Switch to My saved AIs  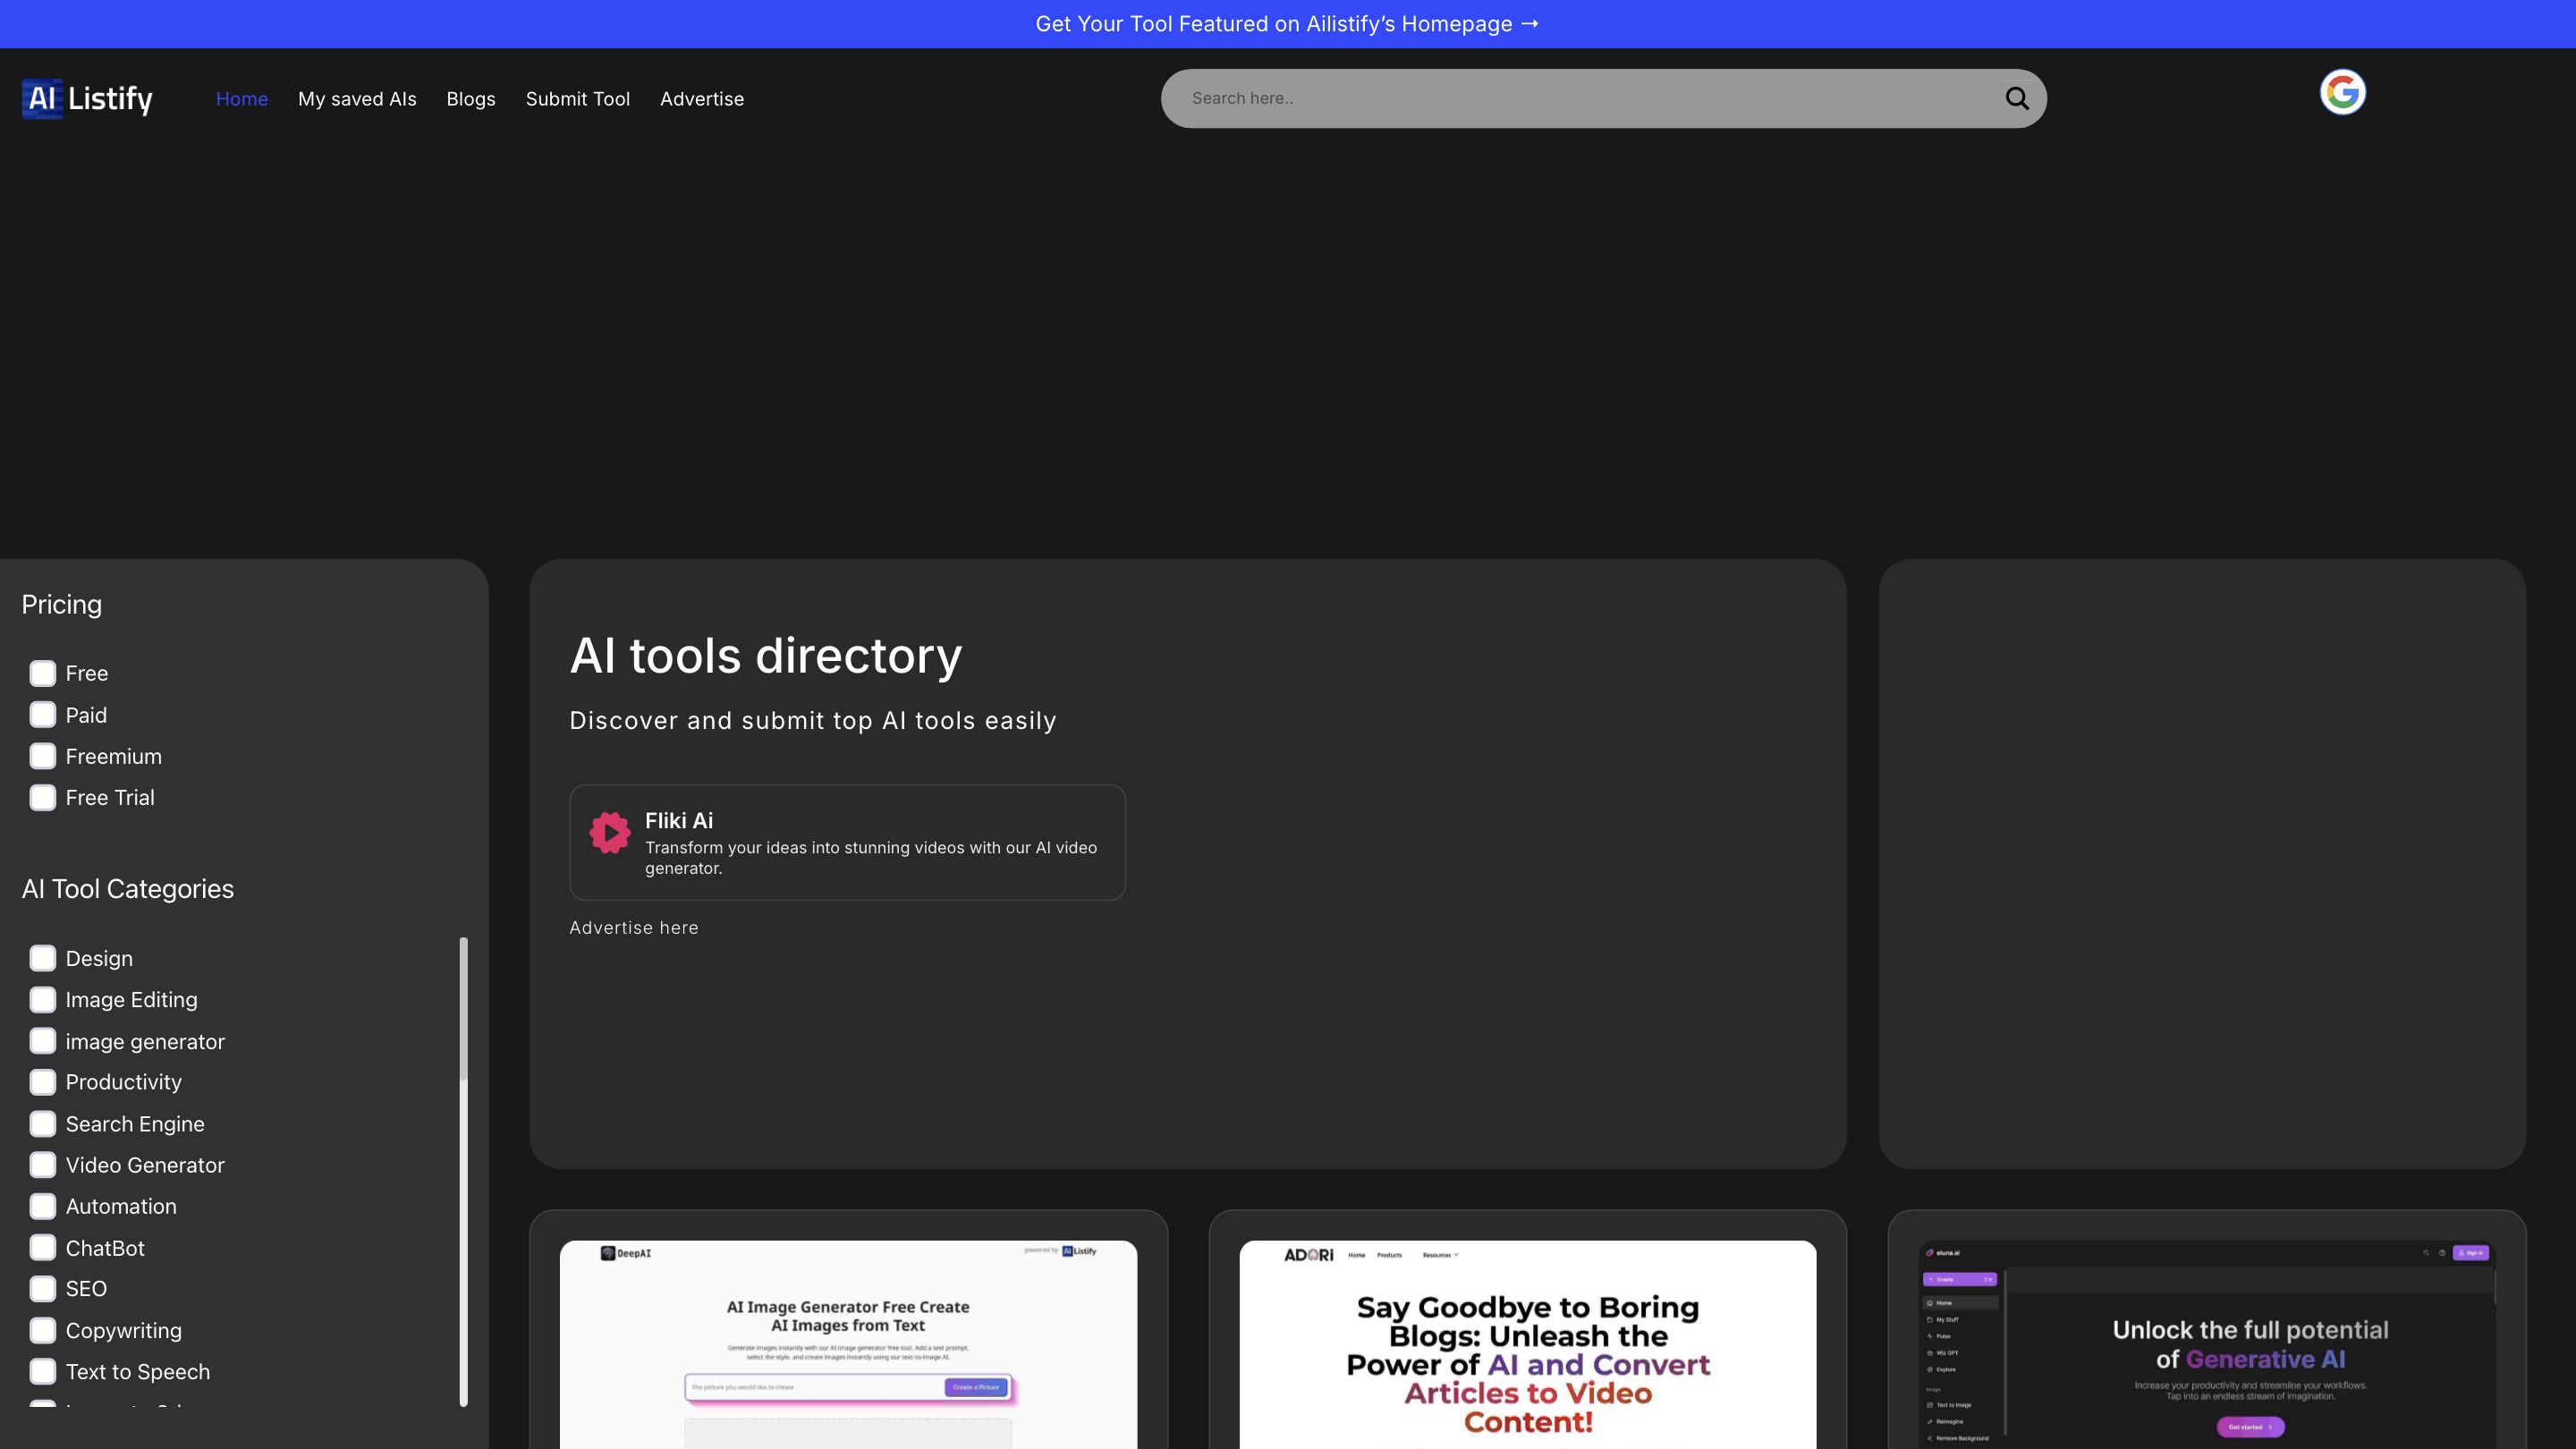[357, 98]
